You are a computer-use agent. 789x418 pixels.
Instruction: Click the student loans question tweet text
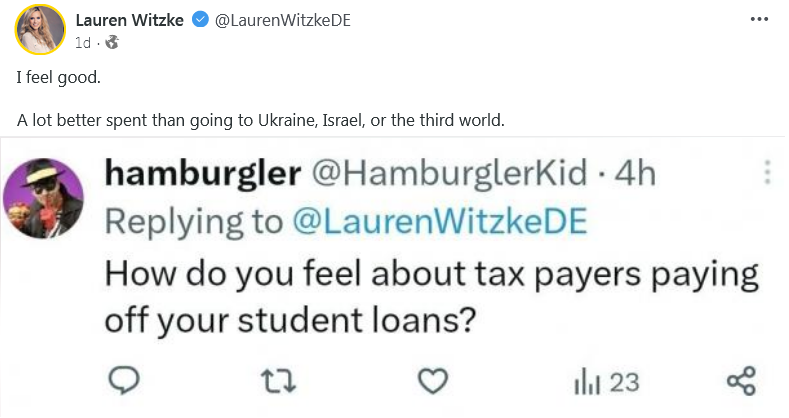point(431,297)
